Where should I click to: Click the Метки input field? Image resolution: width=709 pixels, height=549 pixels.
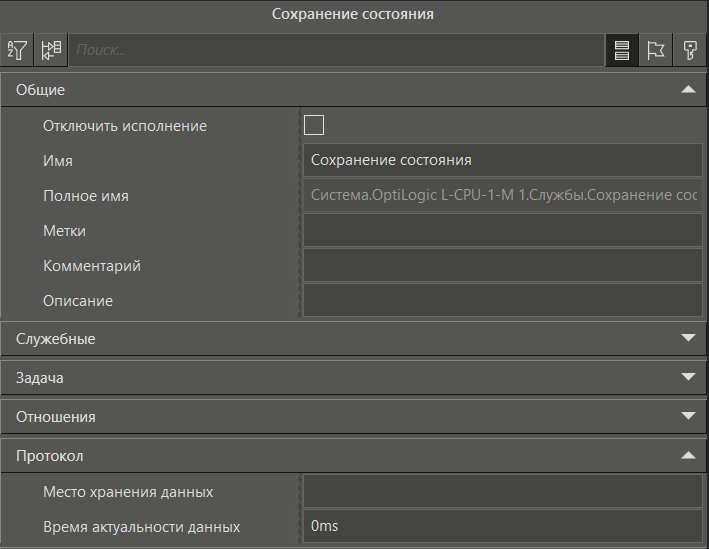coord(502,230)
